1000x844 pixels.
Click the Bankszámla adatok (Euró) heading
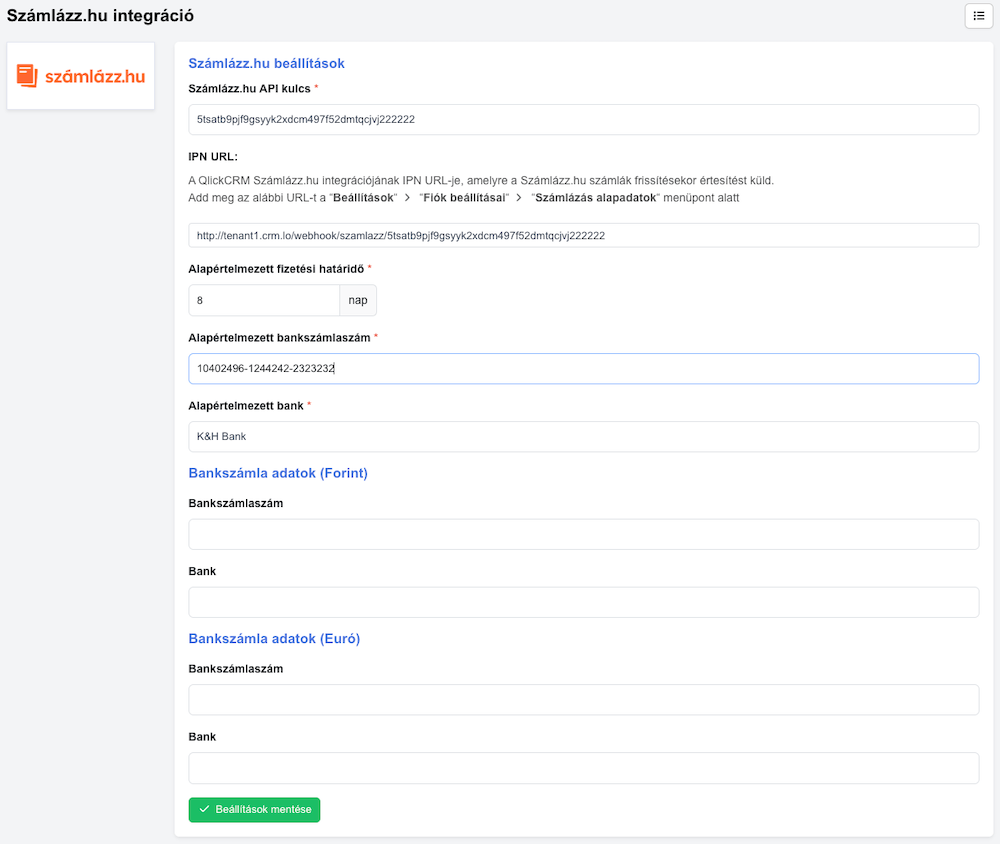click(x=274, y=639)
